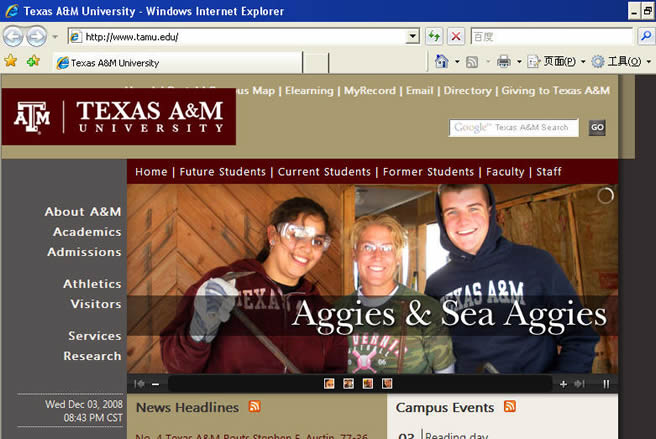Screen dimensions: 656x439
Task: Open the Email link
Action: point(419,90)
